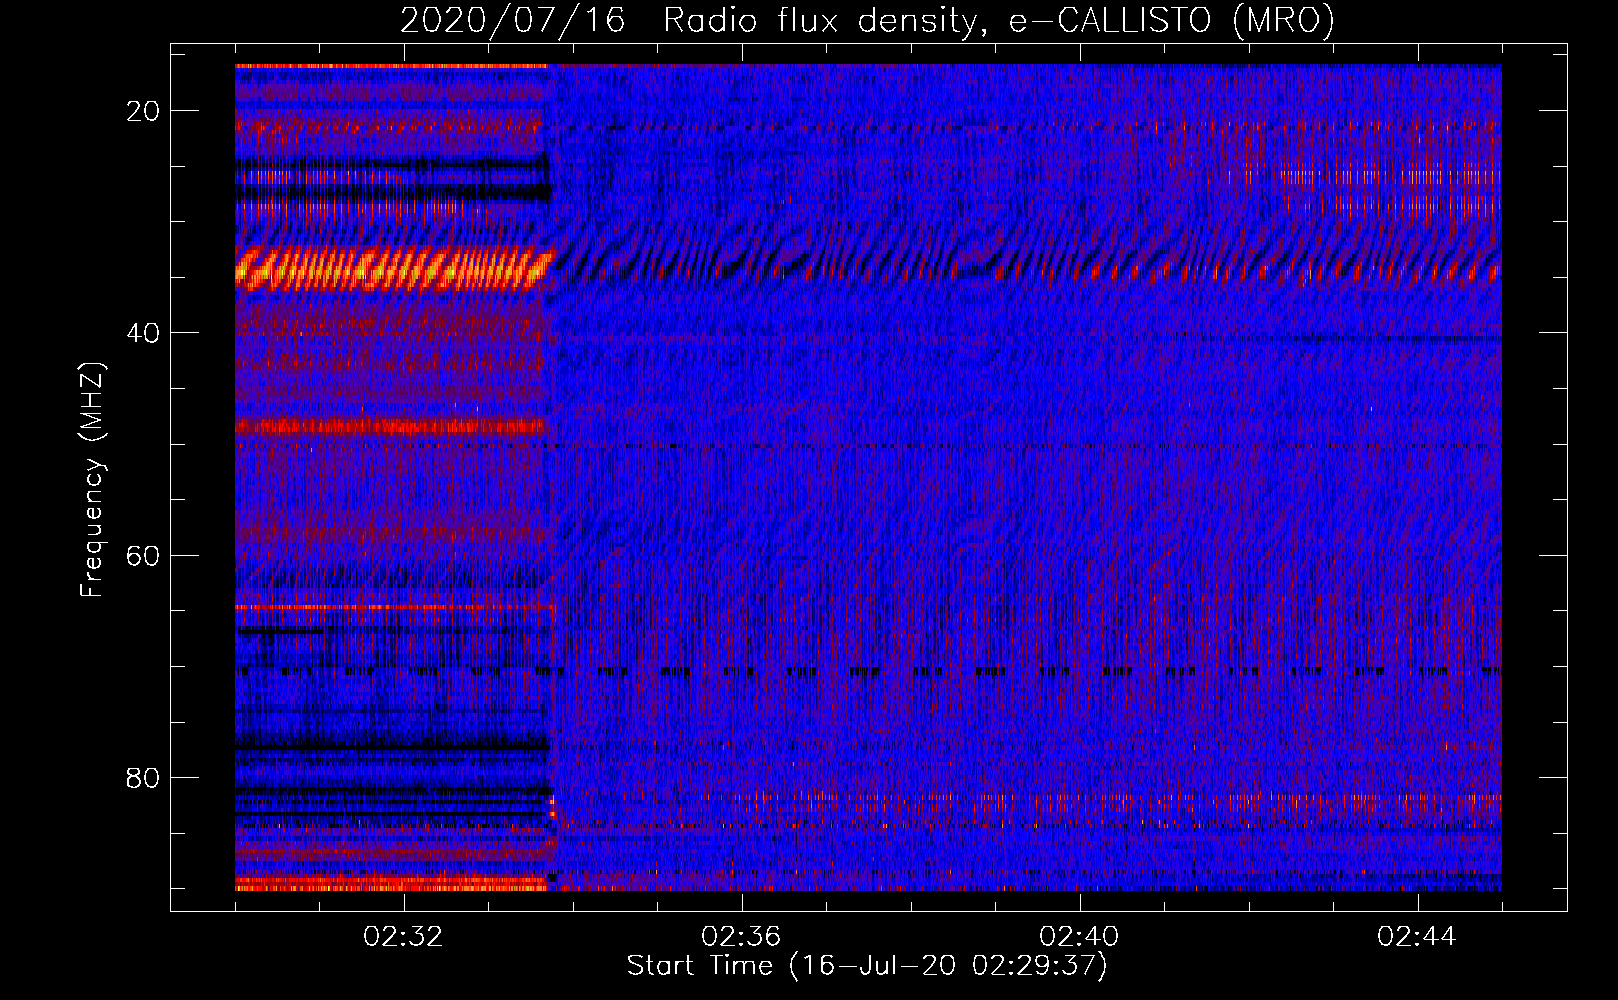The height and width of the screenshot is (1000, 1618).
Task: Click the 80 MHz frequency tick label
Action: point(143,778)
